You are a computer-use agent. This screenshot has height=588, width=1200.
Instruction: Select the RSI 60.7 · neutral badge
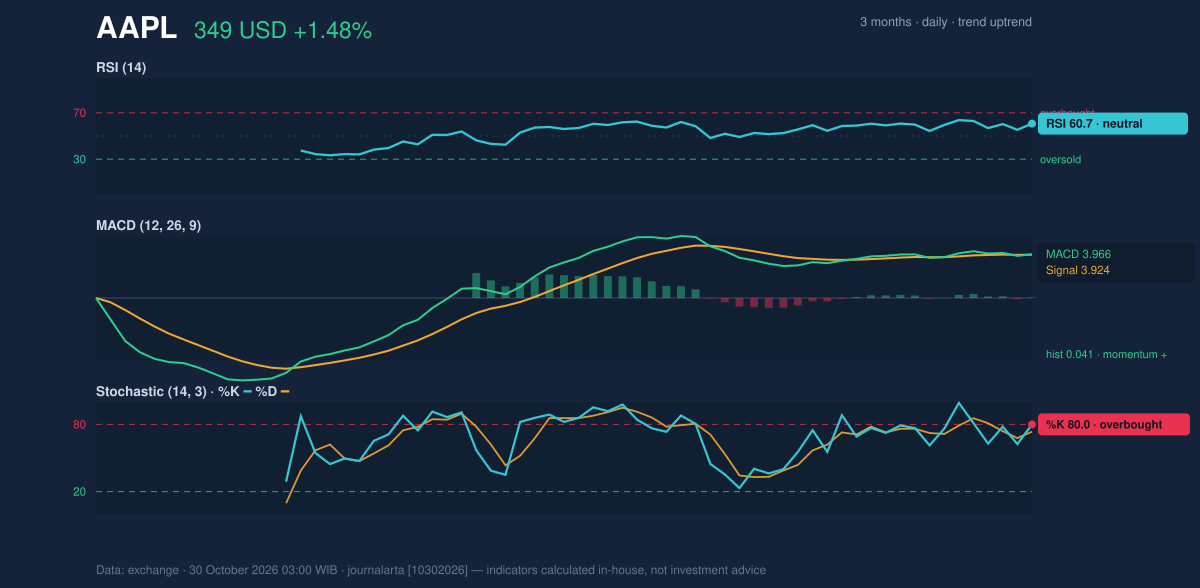pyautogui.click(x=1113, y=124)
